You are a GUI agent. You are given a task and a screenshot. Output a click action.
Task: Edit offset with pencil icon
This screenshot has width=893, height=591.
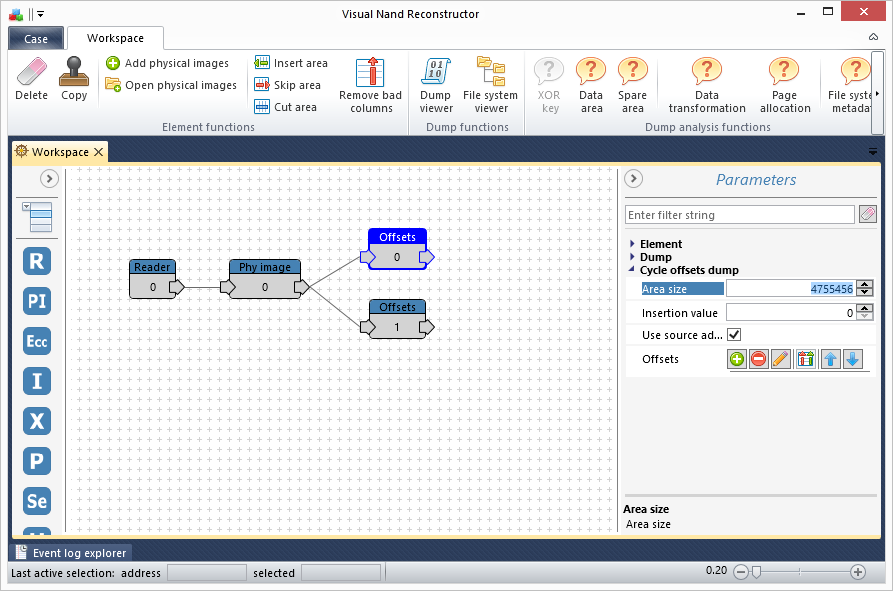781,359
